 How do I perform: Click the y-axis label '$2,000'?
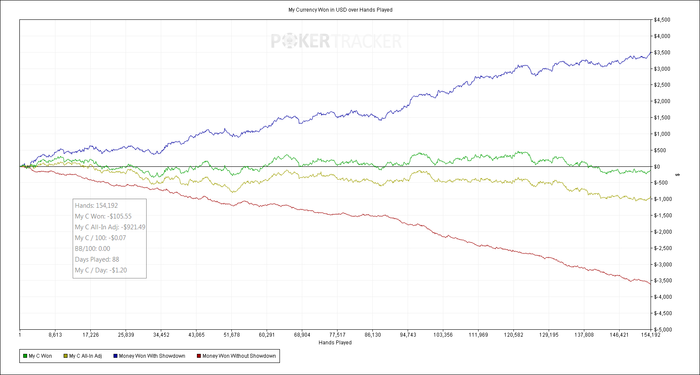pos(662,101)
